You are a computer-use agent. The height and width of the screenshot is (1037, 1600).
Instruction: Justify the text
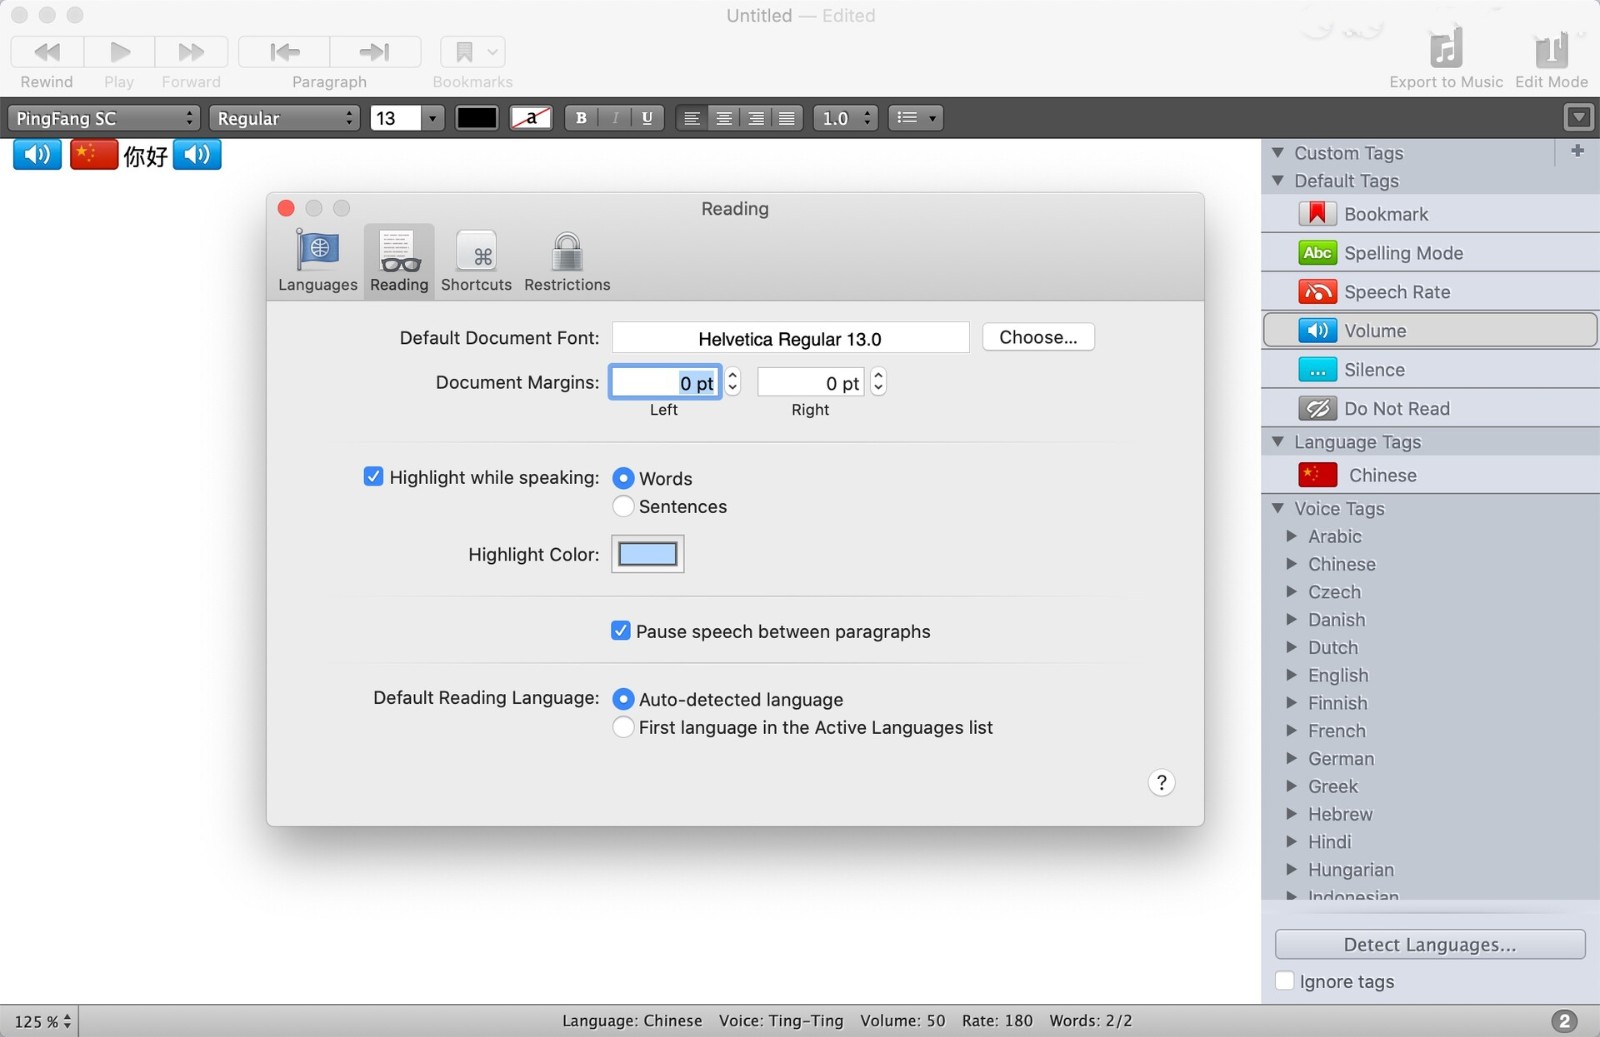tap(788, 118)
